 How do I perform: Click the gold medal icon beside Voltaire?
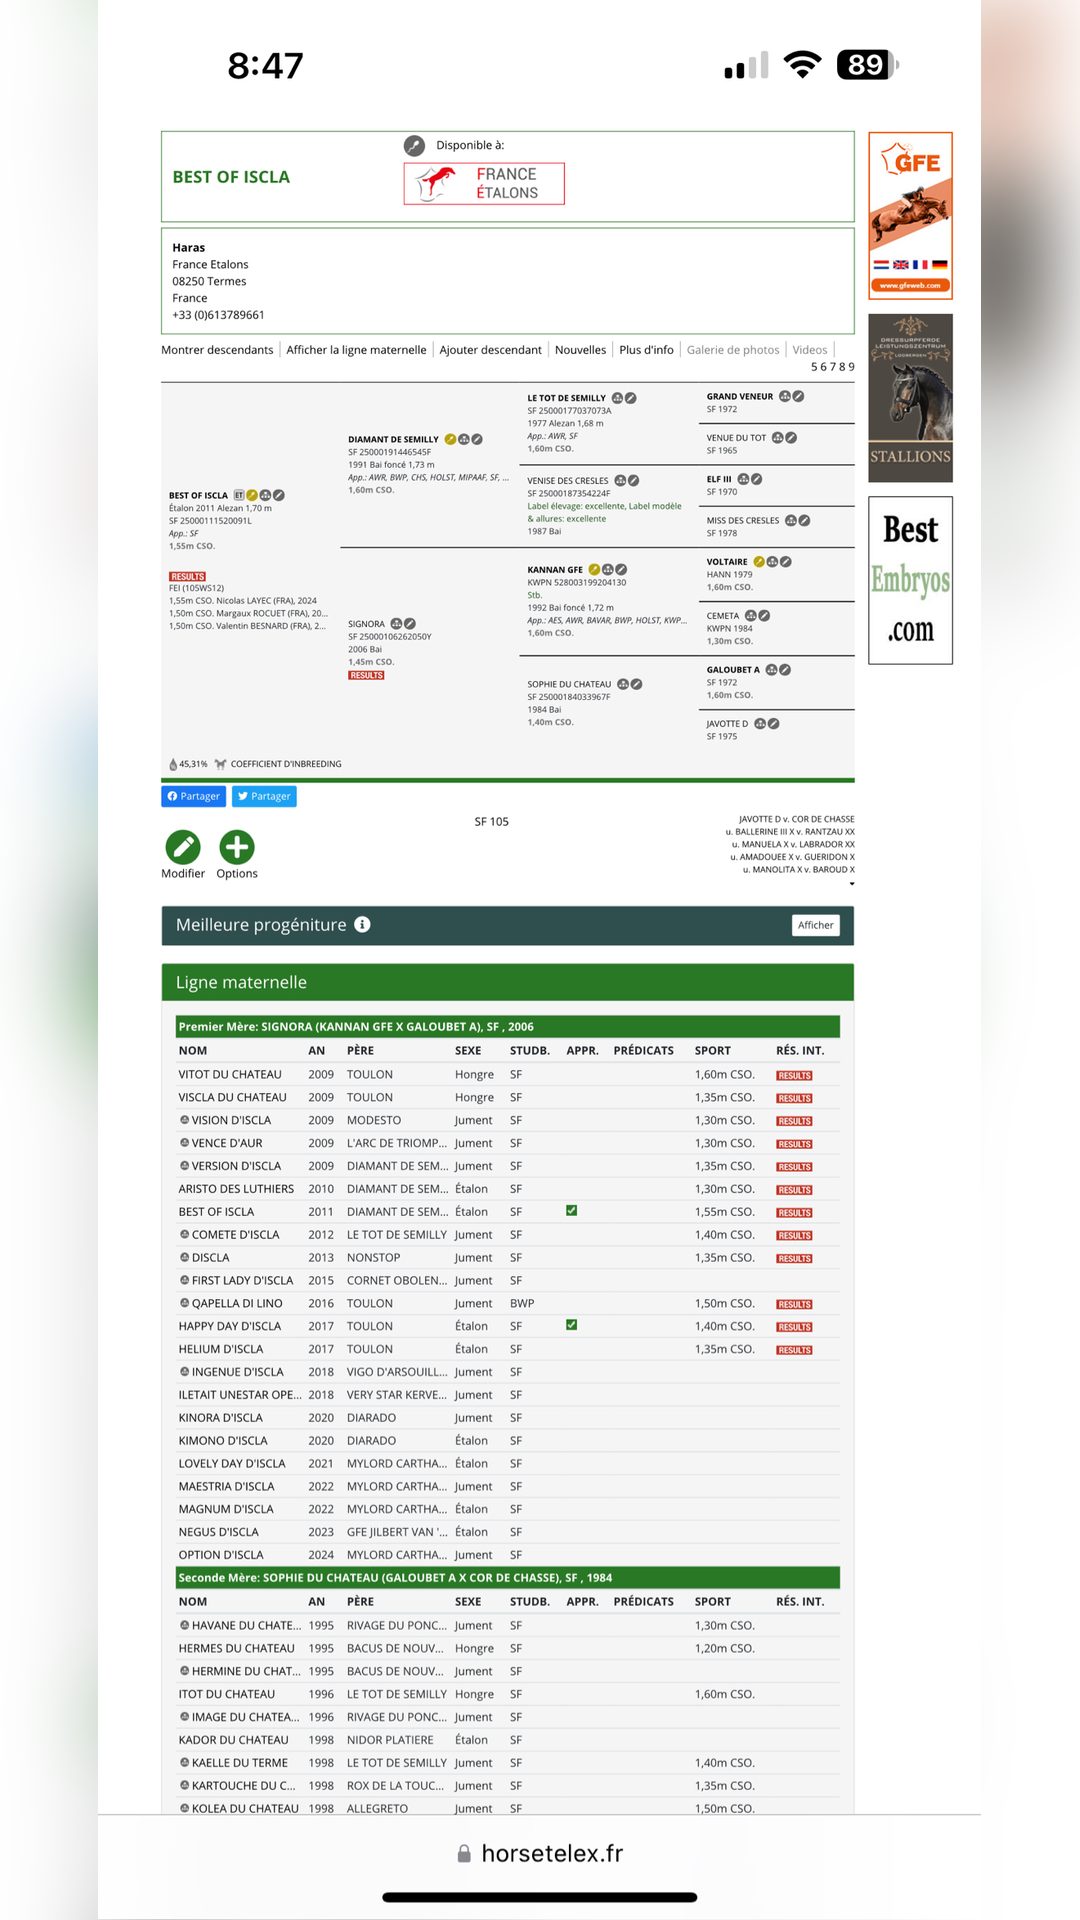point(759,562)
